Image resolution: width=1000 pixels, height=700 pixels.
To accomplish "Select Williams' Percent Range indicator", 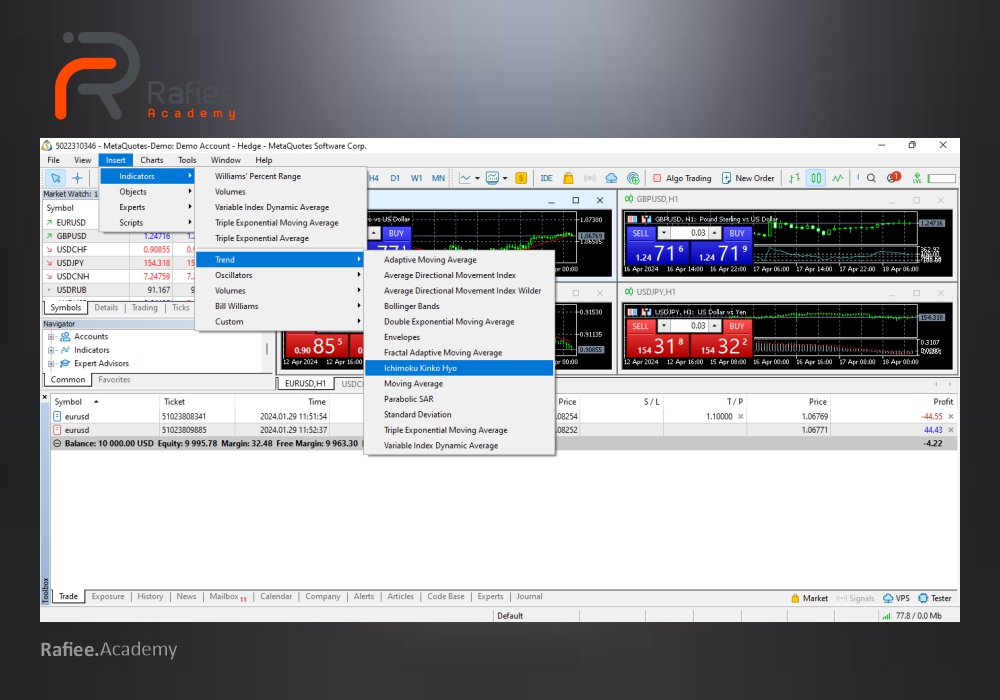I will 280,176.
